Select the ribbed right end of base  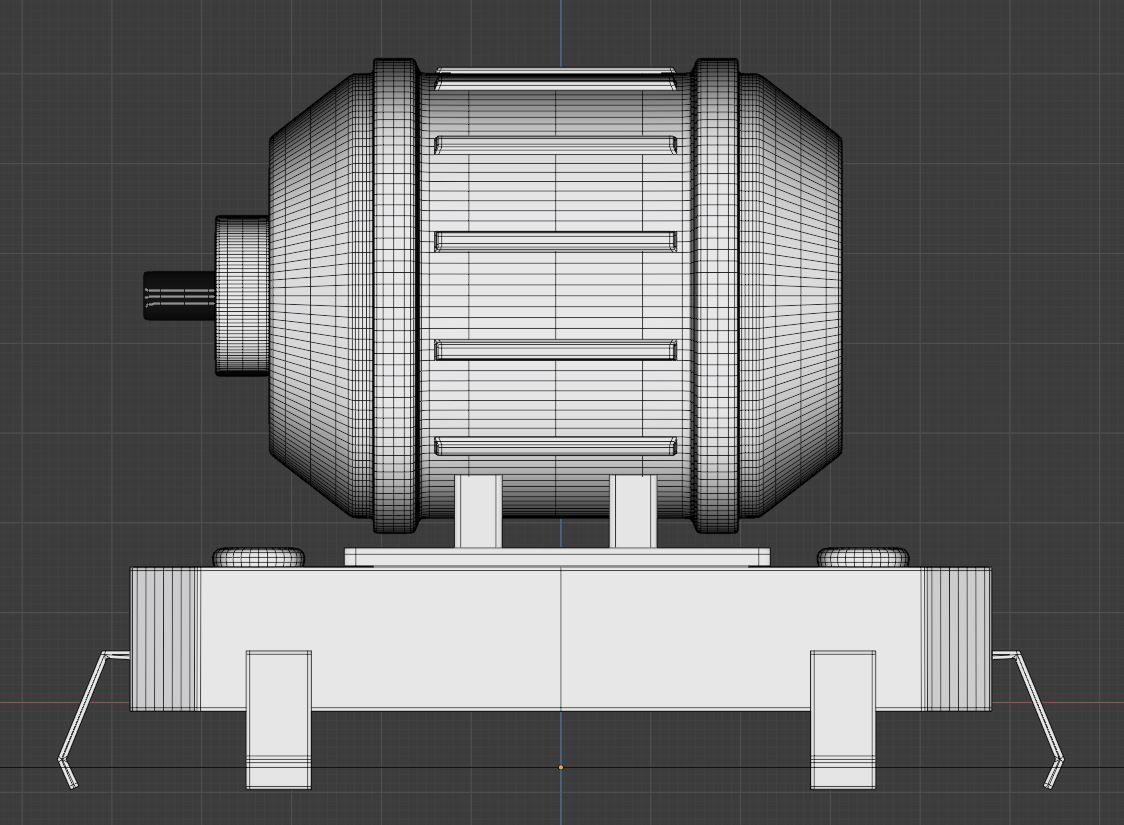[x=957, y=639]
